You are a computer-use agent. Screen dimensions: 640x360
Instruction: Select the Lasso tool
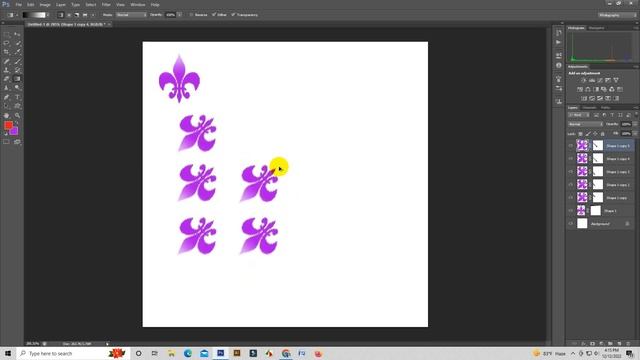pyautogui.click(x=7, y=43)
